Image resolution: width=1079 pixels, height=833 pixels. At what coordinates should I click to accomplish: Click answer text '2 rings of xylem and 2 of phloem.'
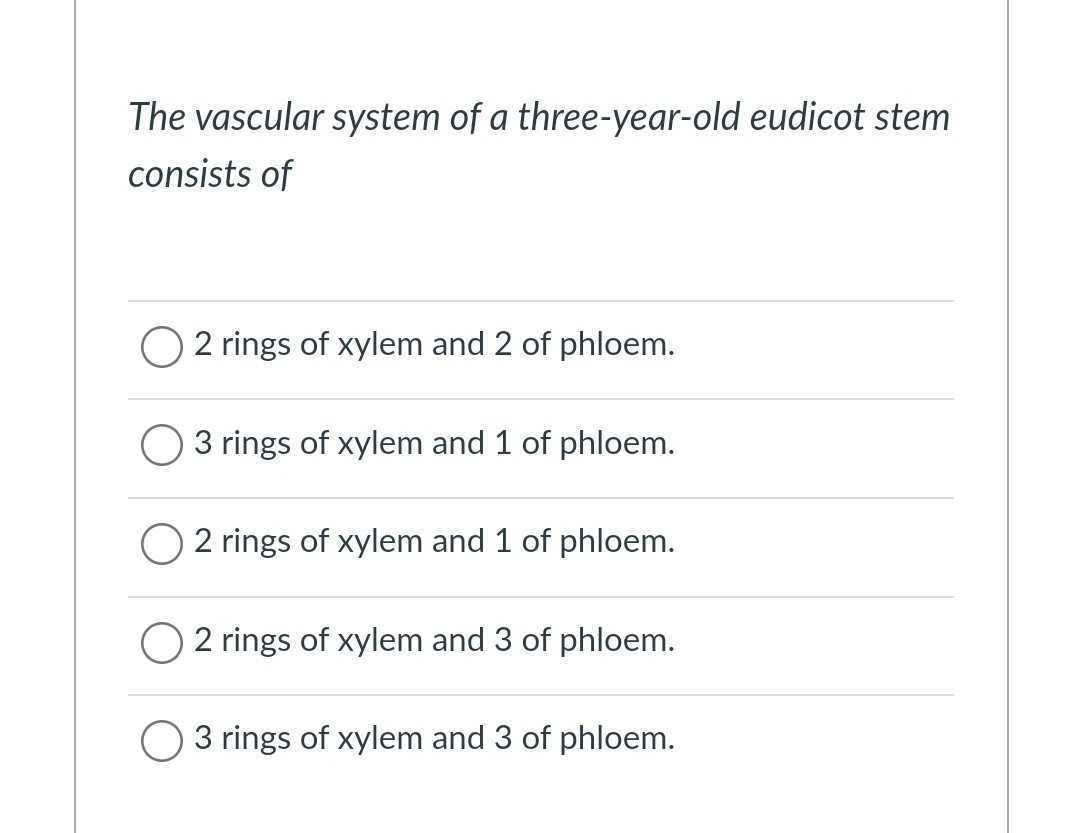pos(434,345)
